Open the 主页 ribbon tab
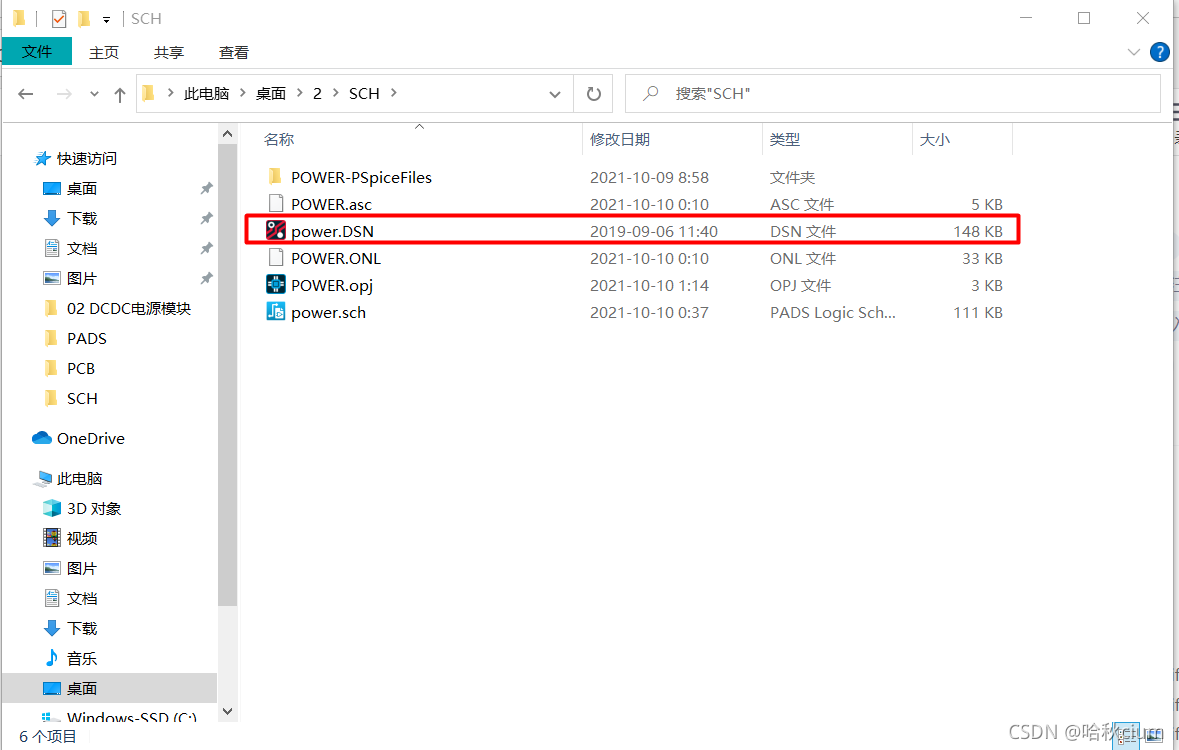Image resolution: width=1179 pixels, height=750 pixels. (104, 52)
